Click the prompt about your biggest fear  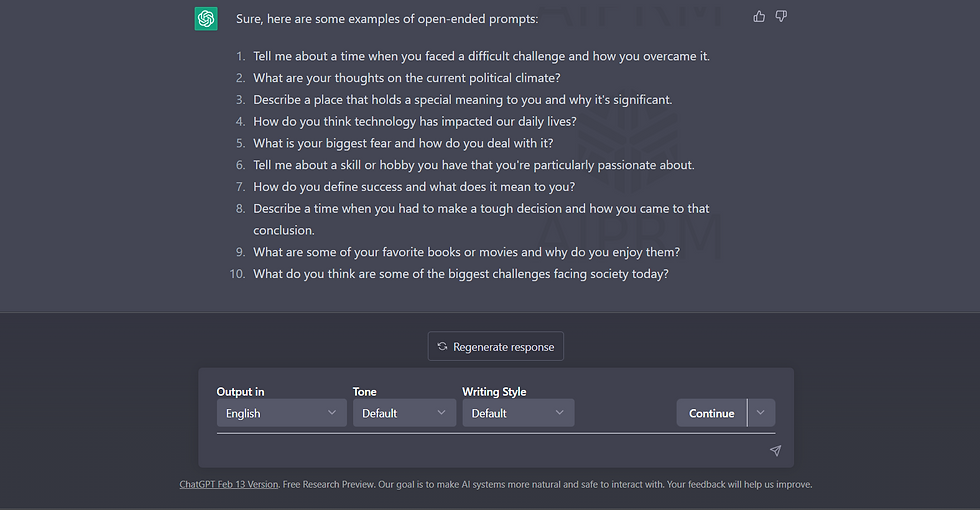point(403,143)
